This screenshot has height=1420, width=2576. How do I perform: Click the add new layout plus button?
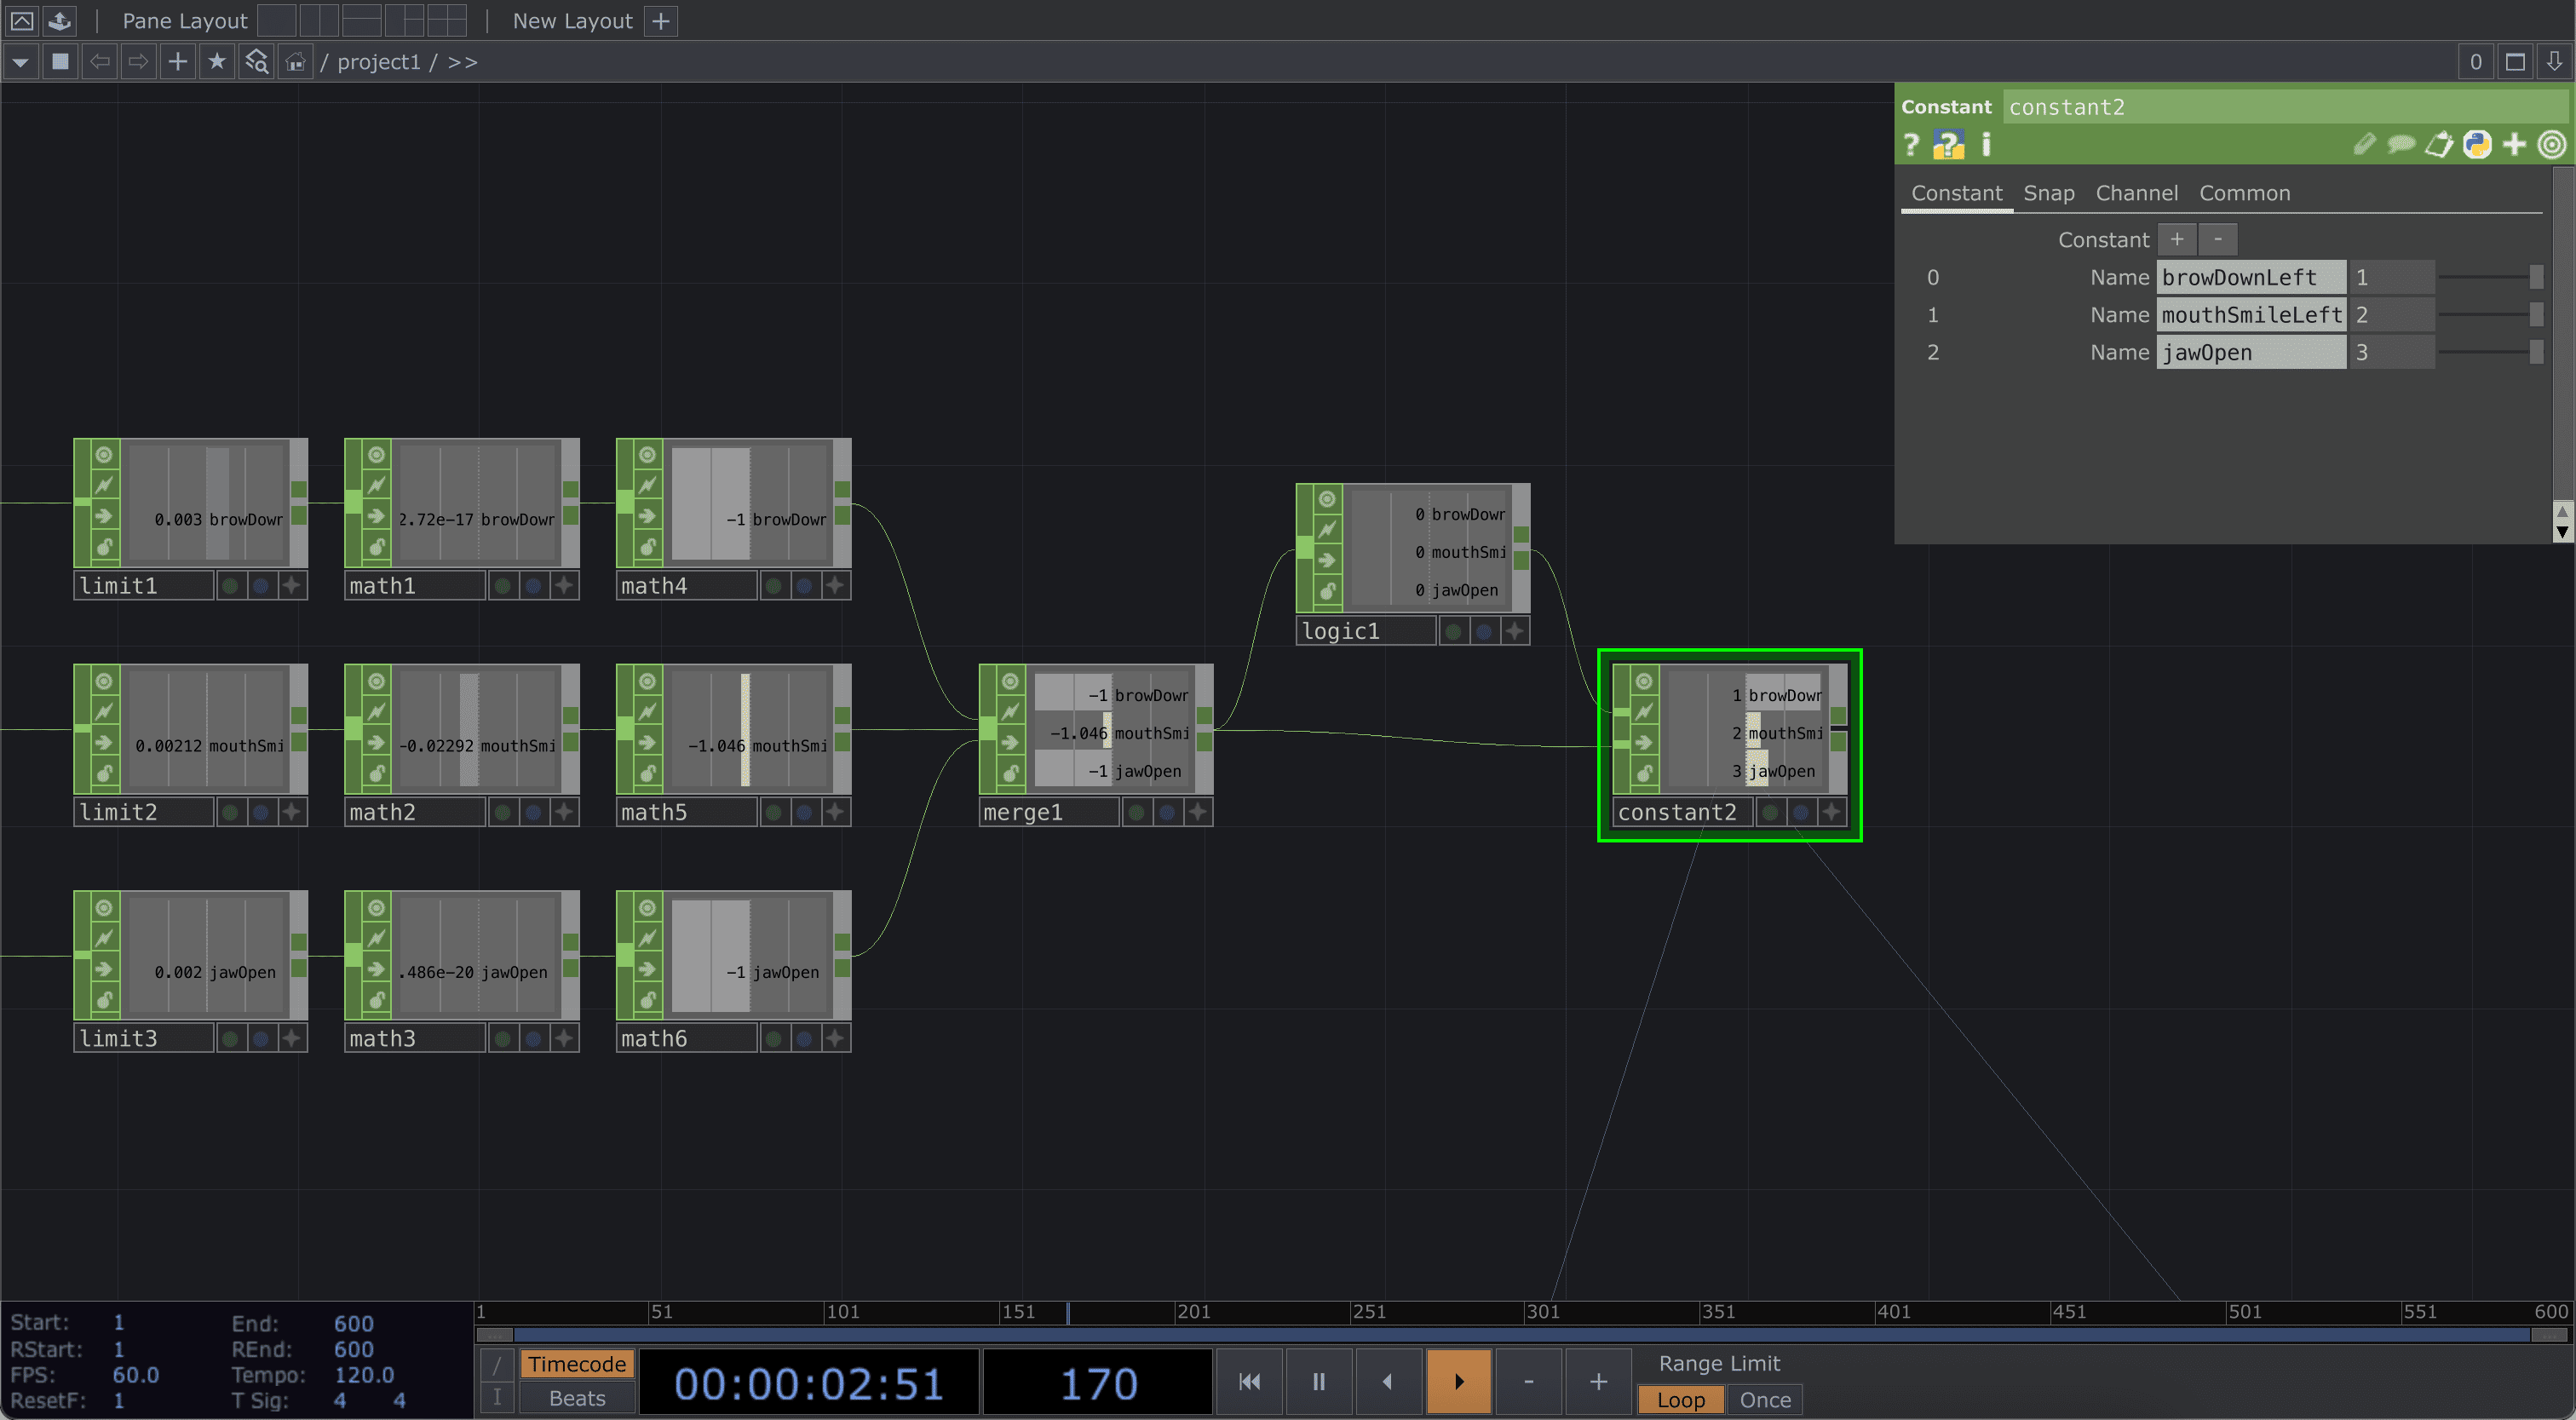(x=661, y=21)
